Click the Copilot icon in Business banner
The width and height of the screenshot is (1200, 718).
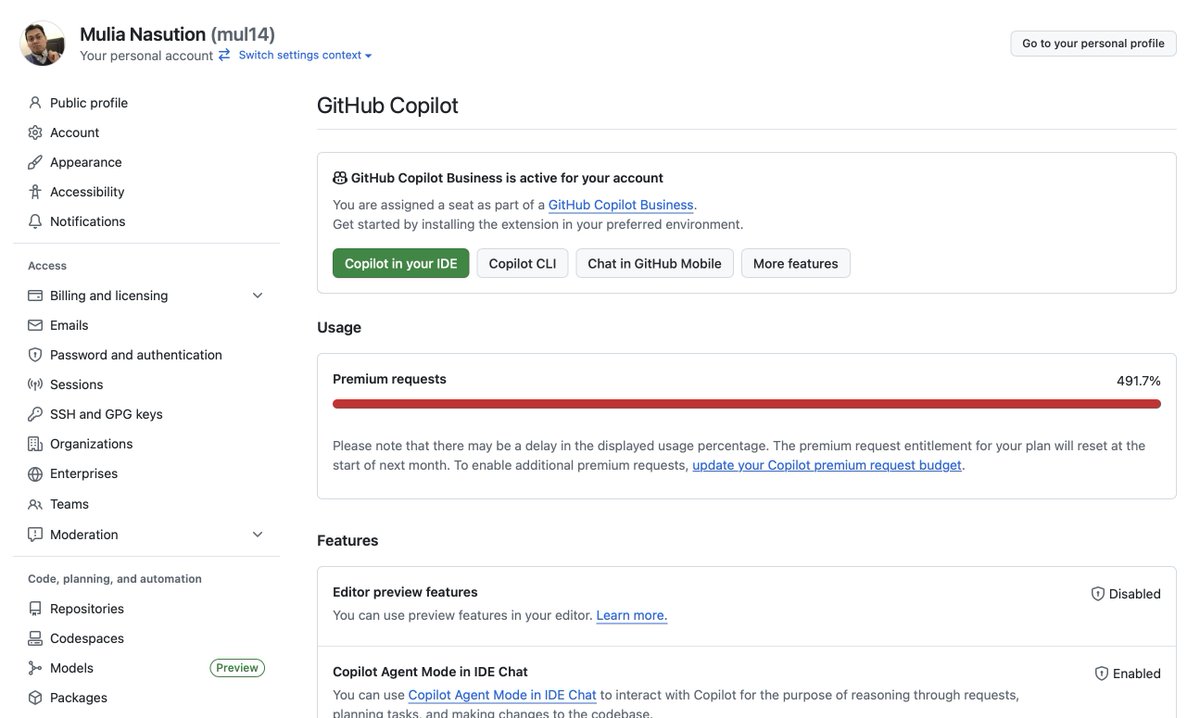340,178
